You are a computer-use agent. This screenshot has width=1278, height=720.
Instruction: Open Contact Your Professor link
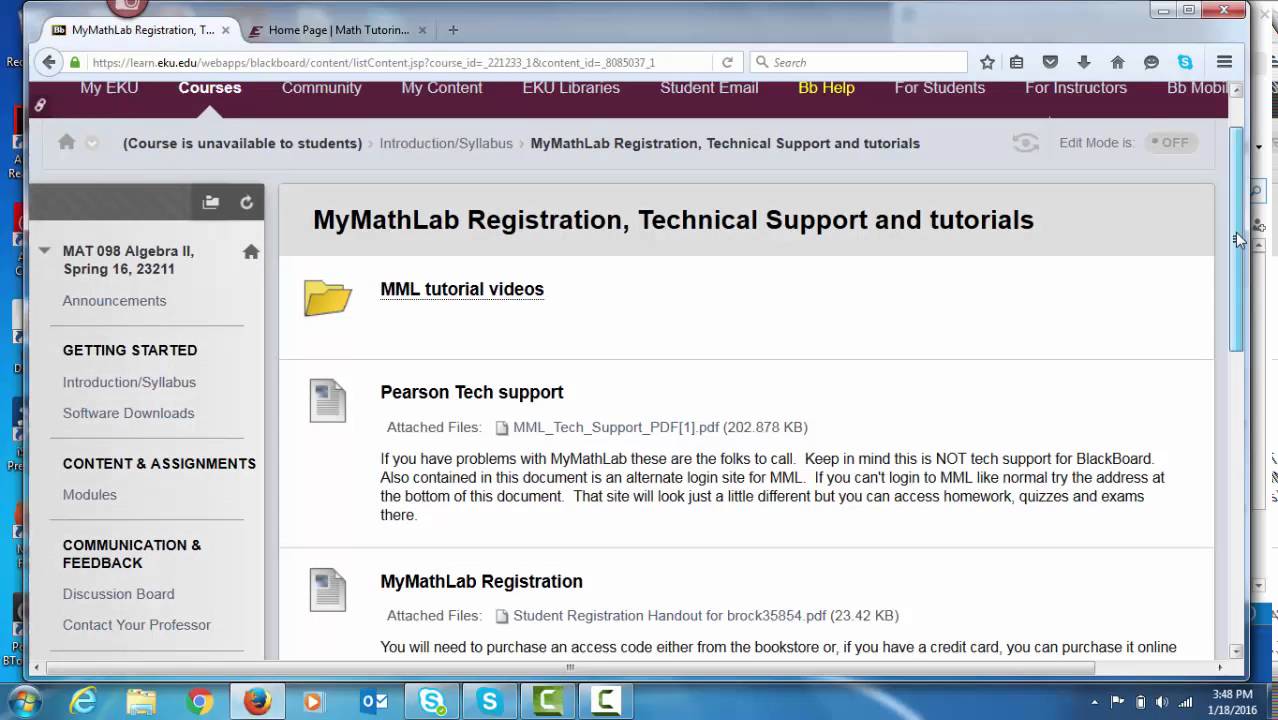click(x=136, y=625)
